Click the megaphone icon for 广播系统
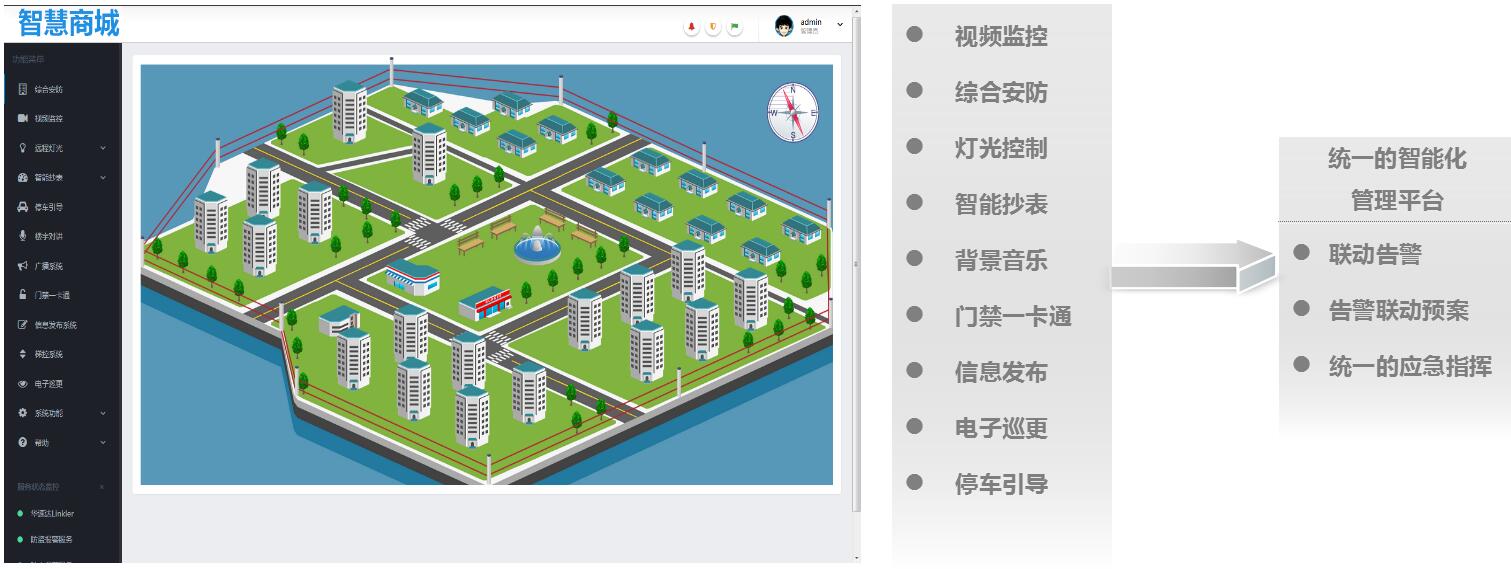Image resolution: width=1511 pixels, height=569 pixels. point(23,266)
